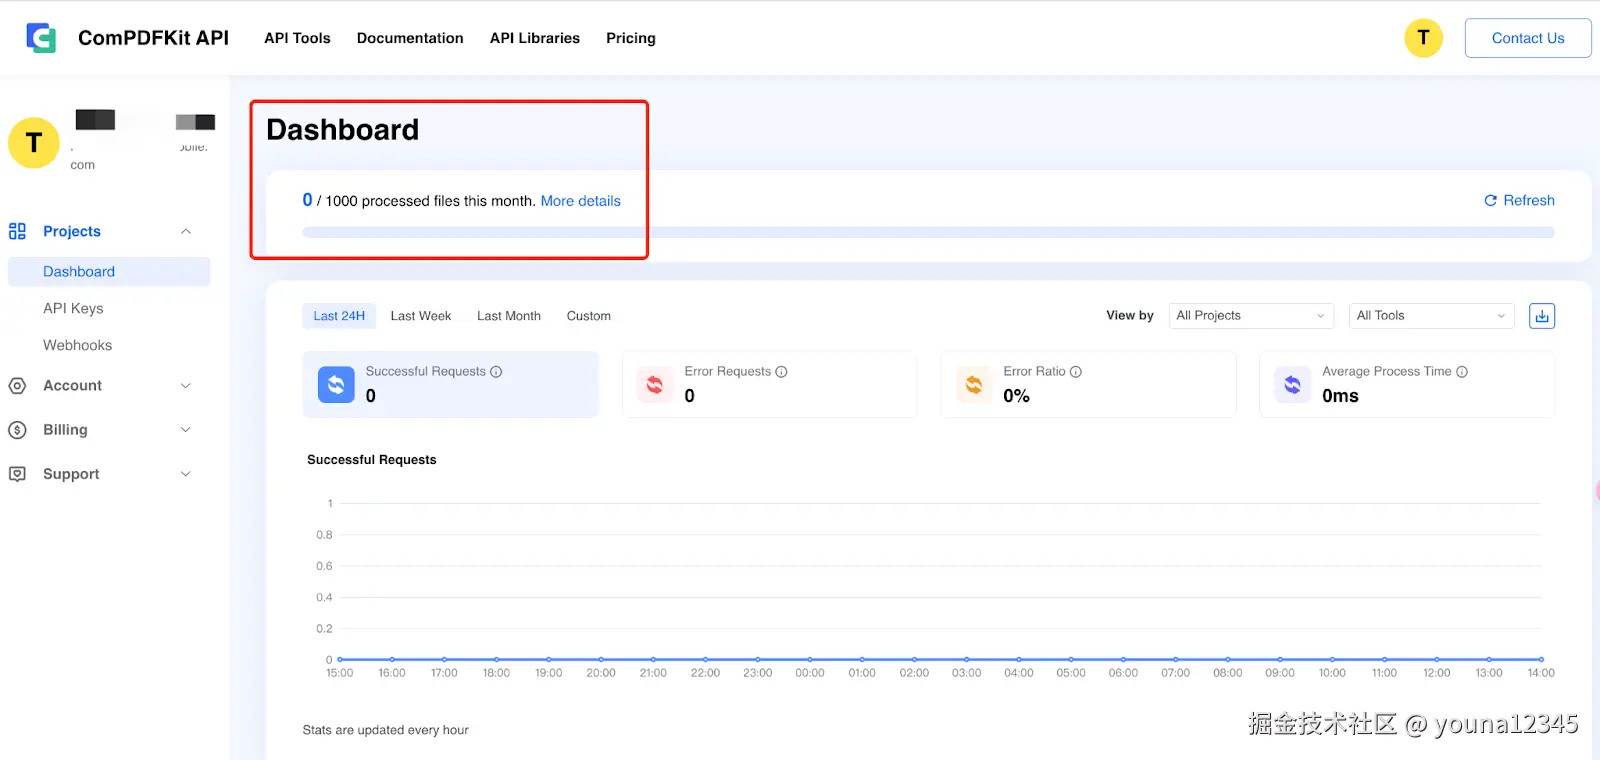This screenshot has height=760, width=1600.
Task: Open Webhooks in sidebar
Action: coord(77,346)
